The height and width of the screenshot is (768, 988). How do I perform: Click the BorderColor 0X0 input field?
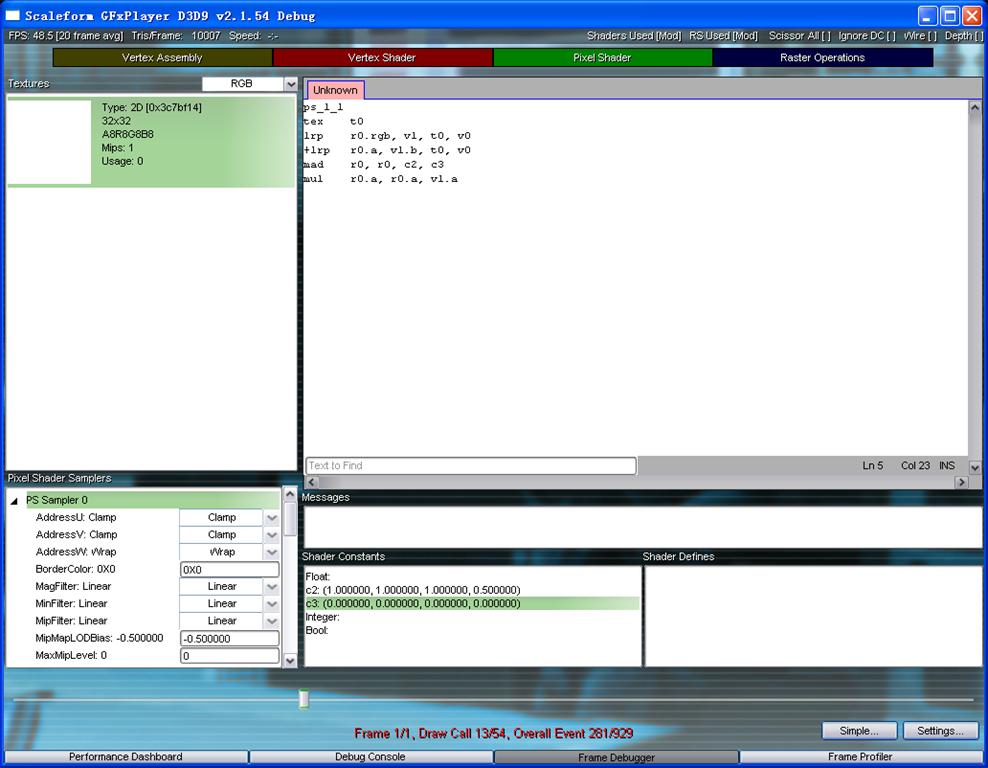point(229,570)
